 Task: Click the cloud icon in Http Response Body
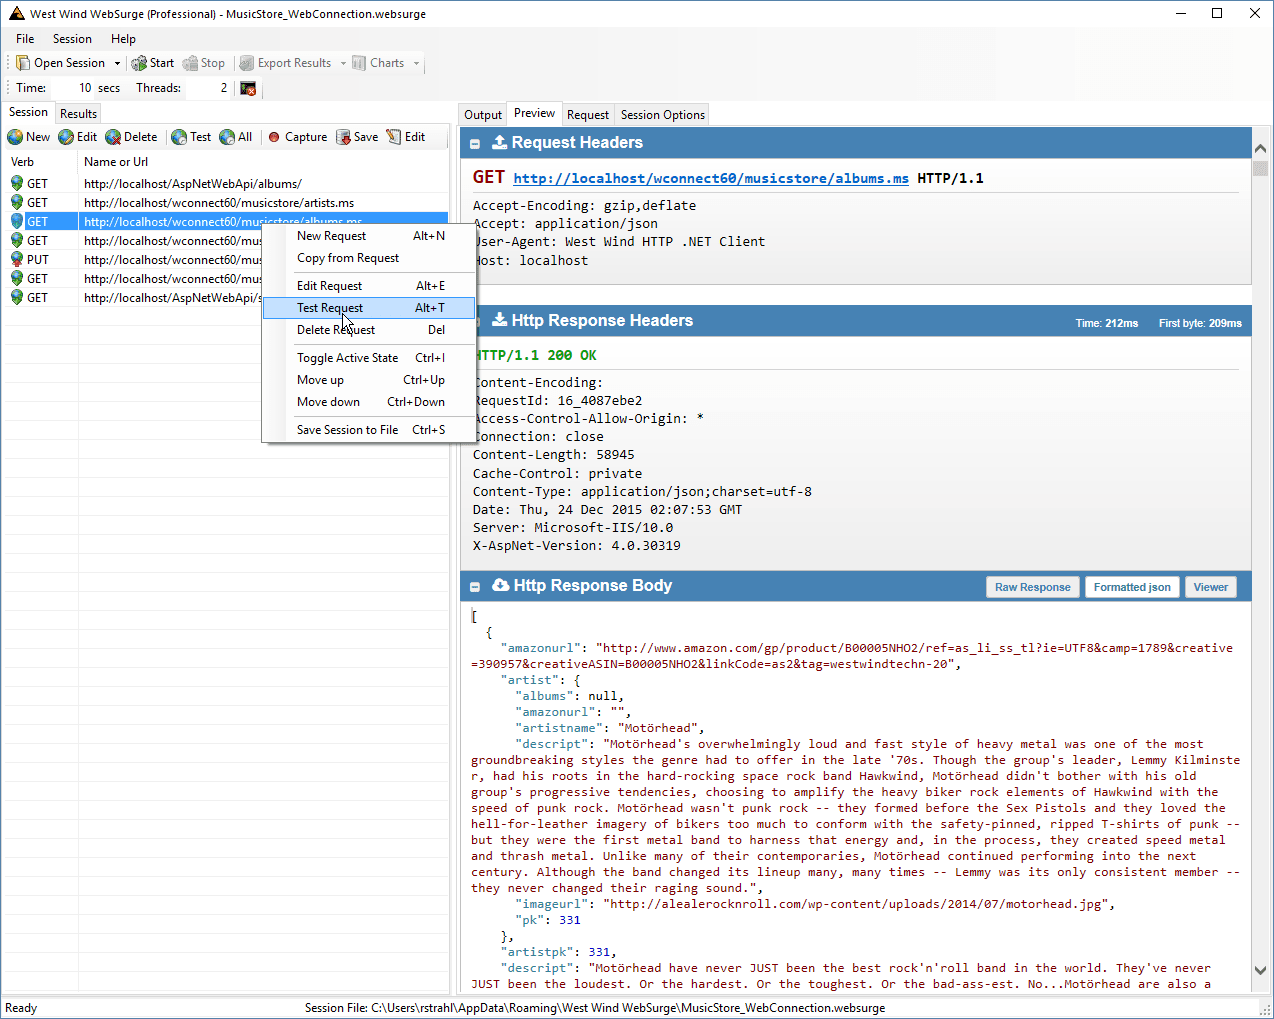click(x=501, y=586)
